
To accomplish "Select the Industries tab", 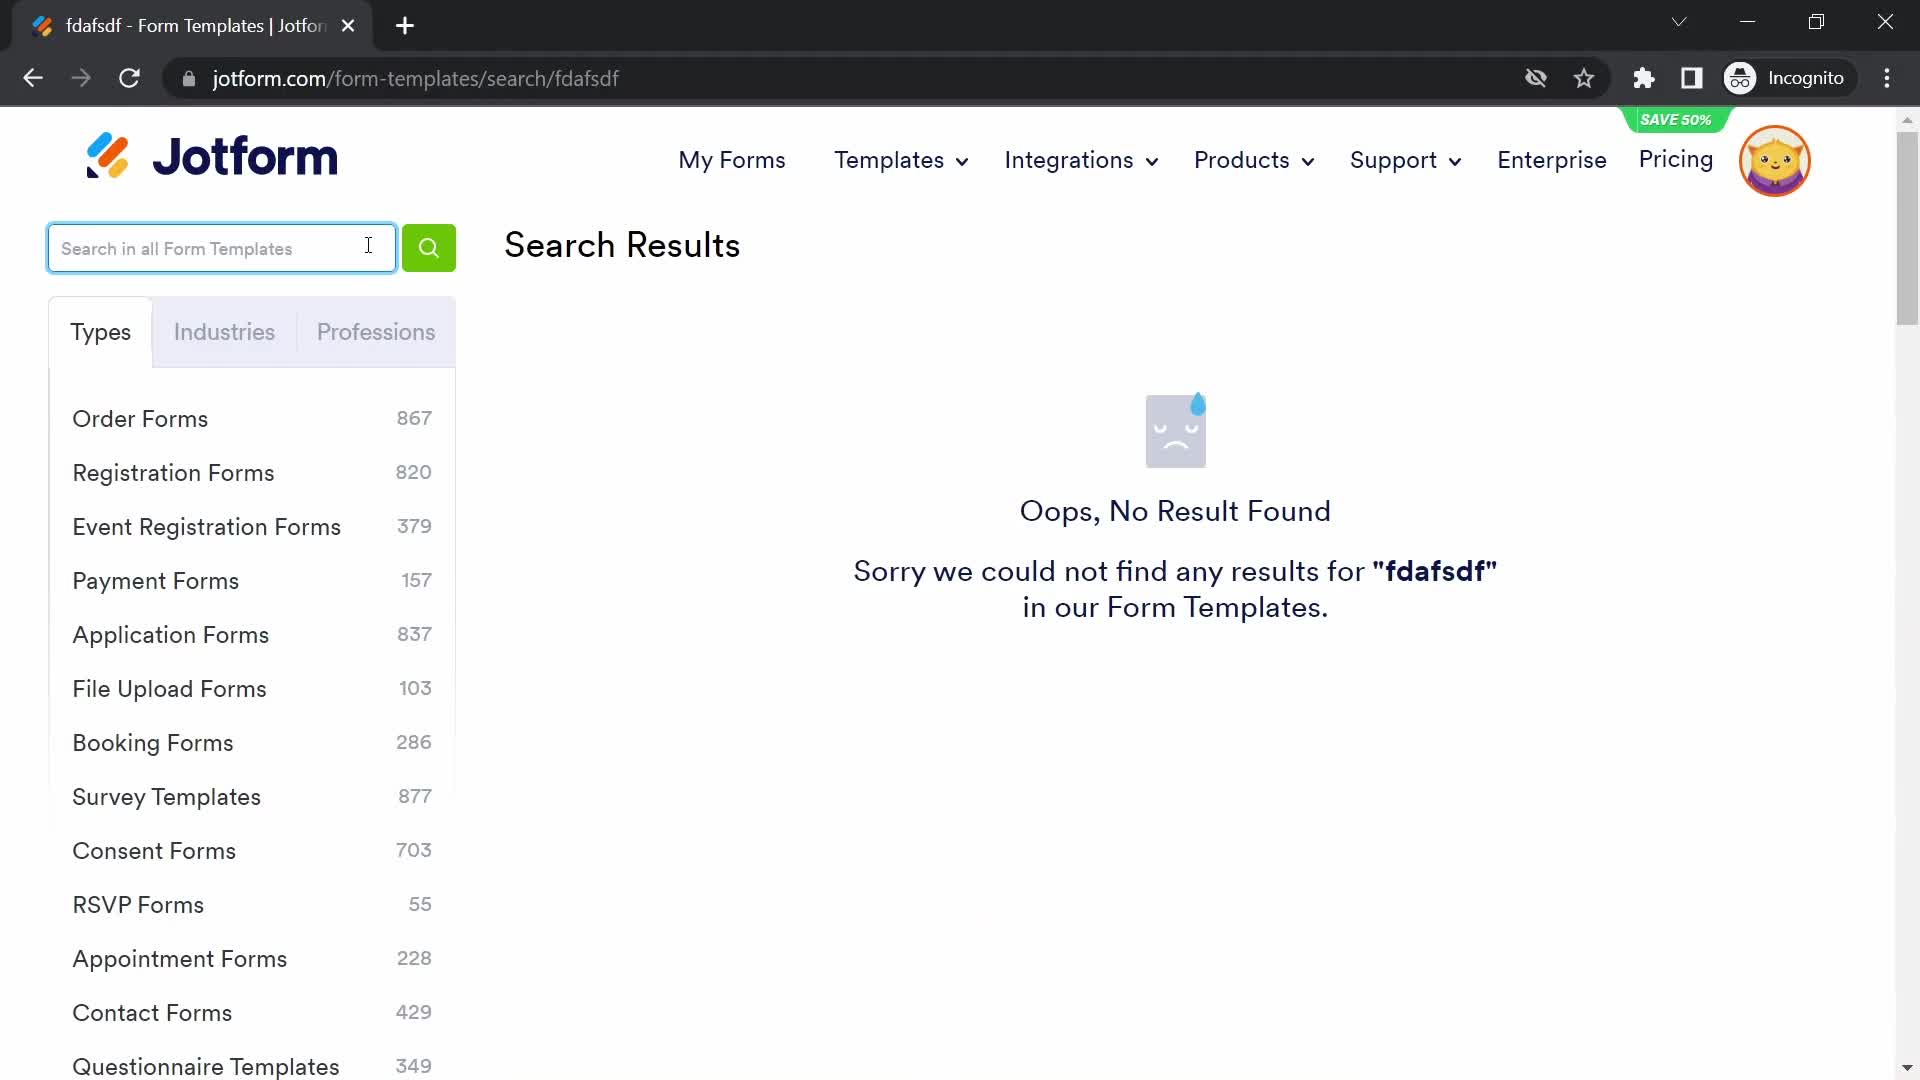I will [x=224, y=331].
